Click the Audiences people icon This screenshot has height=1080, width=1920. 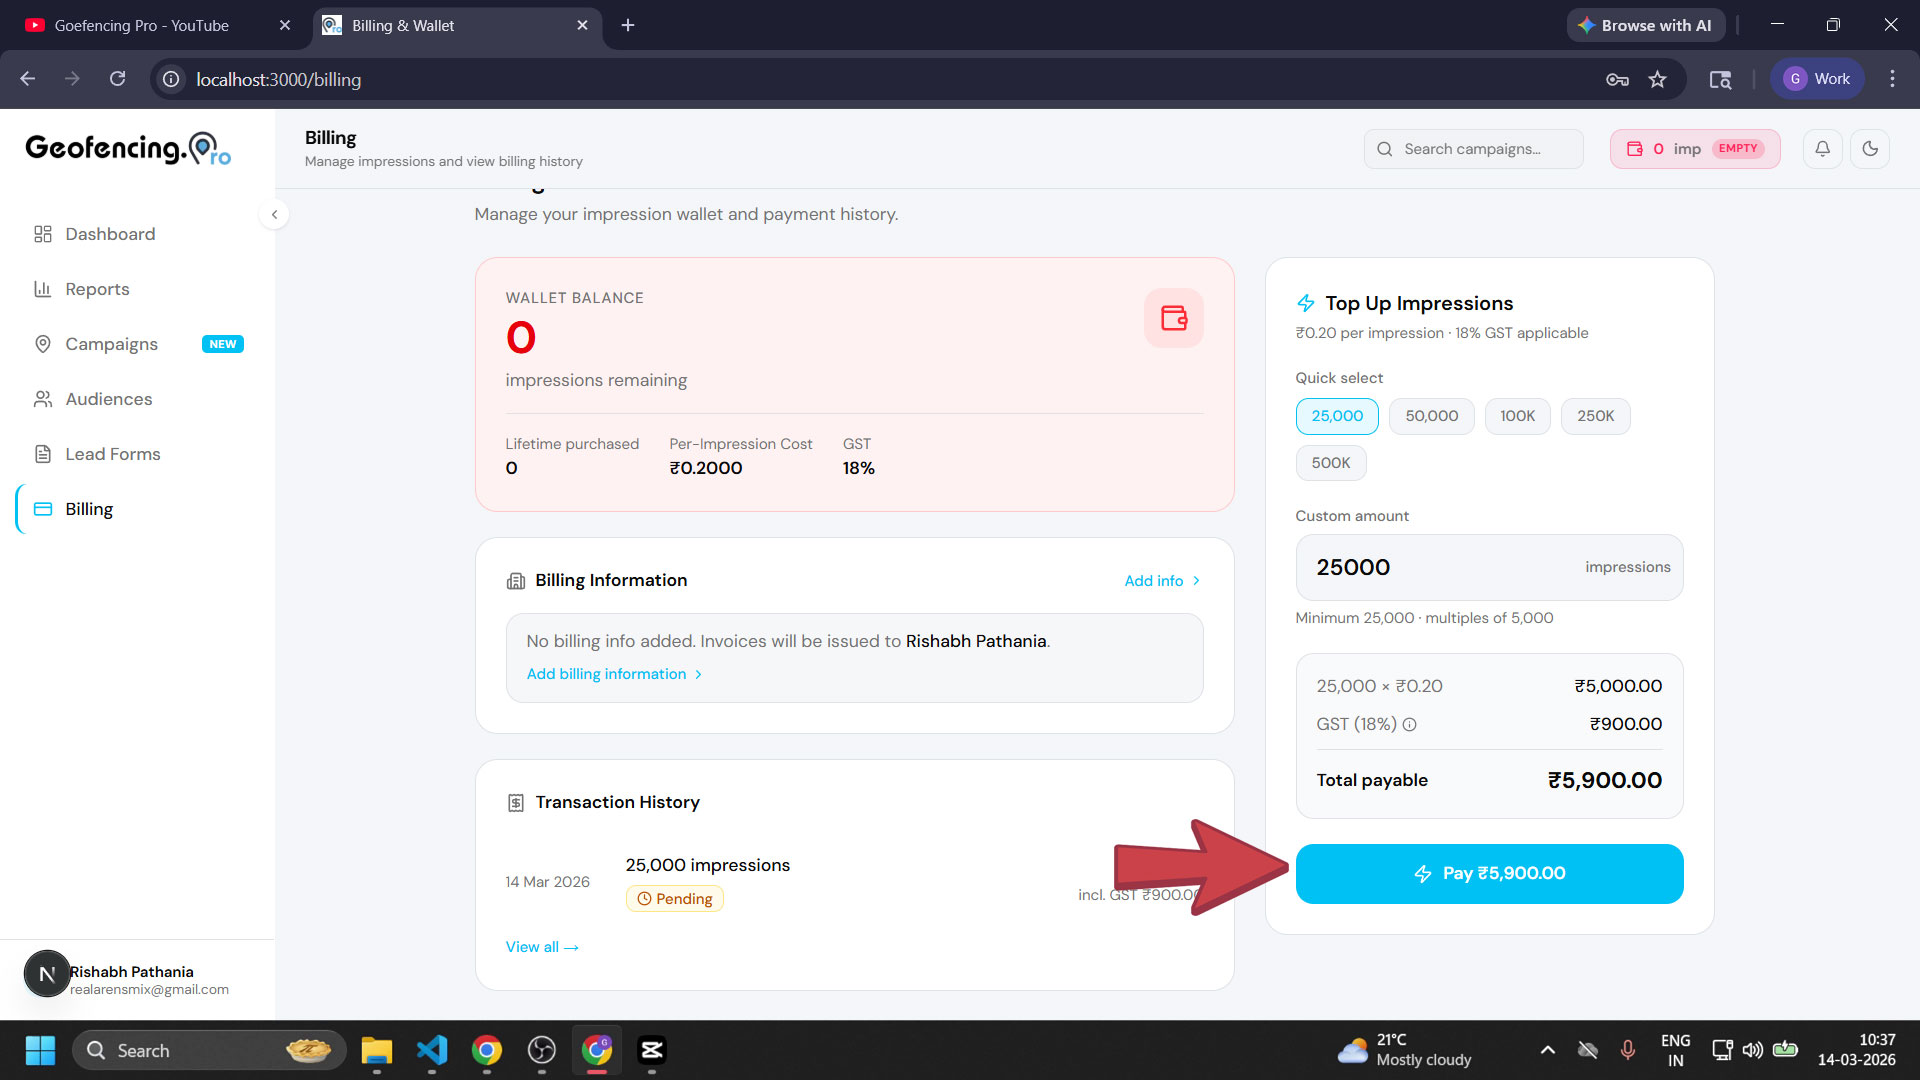[43, 399]
